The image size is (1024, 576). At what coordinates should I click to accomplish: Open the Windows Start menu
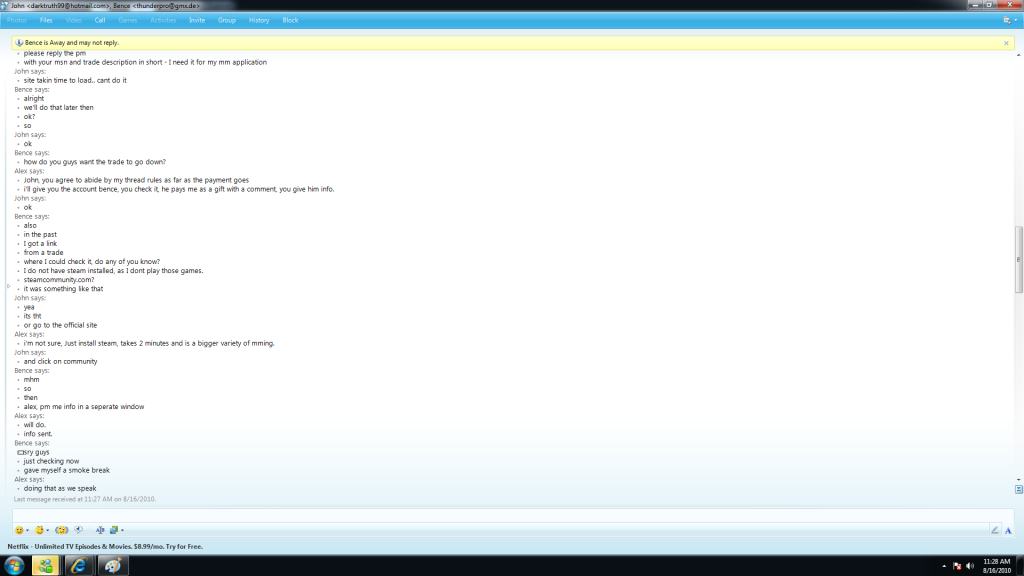click(x=14, y=566)
